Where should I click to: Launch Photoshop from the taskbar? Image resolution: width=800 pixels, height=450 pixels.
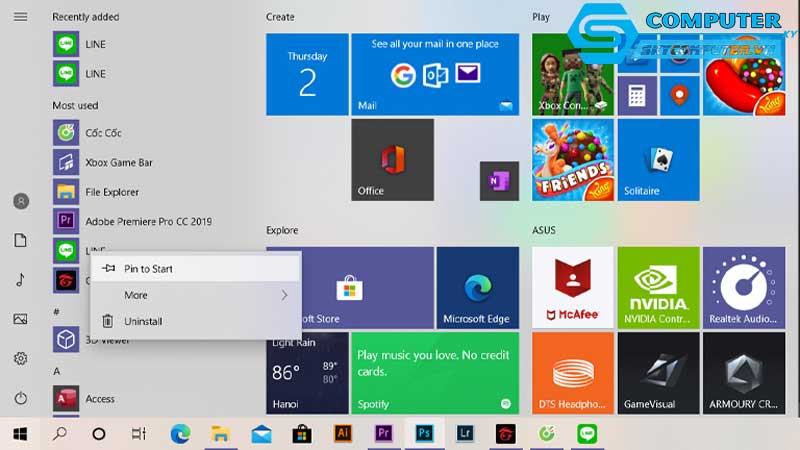point(424,433)
